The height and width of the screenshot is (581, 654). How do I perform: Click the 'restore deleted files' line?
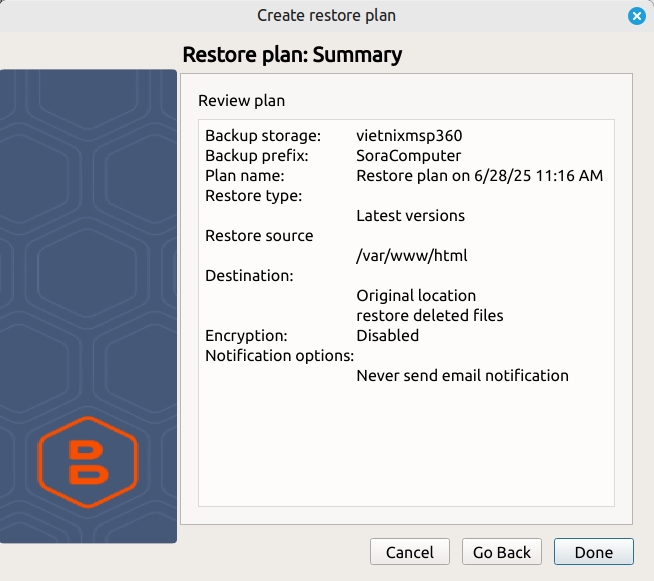tap(430, 316)
